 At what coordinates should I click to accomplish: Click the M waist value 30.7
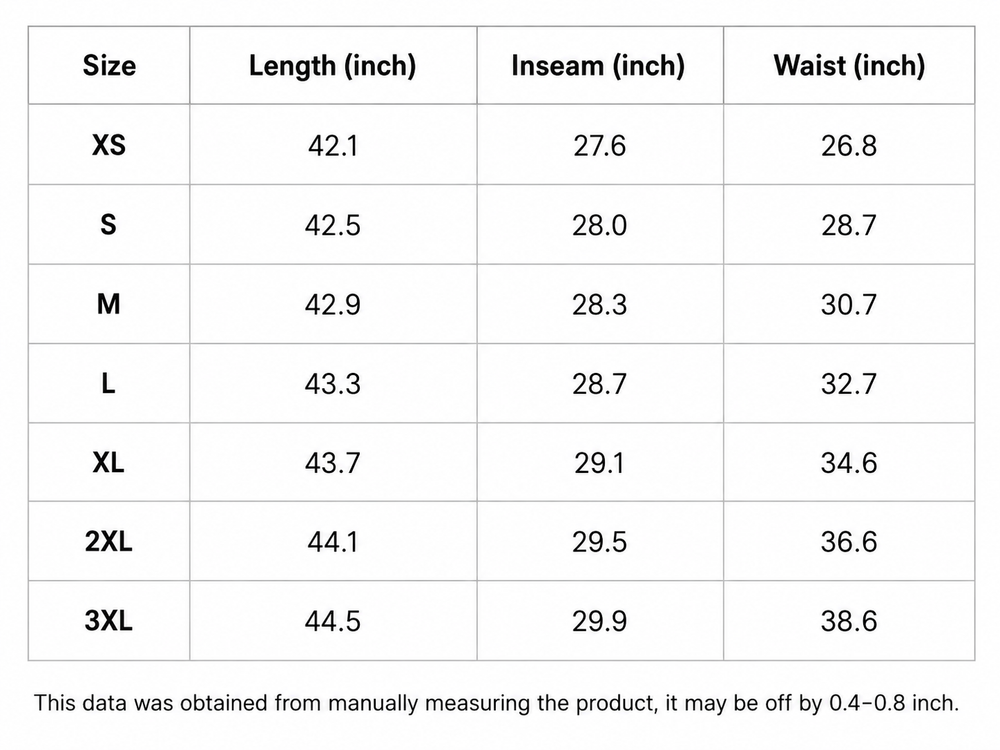[849, 304]
